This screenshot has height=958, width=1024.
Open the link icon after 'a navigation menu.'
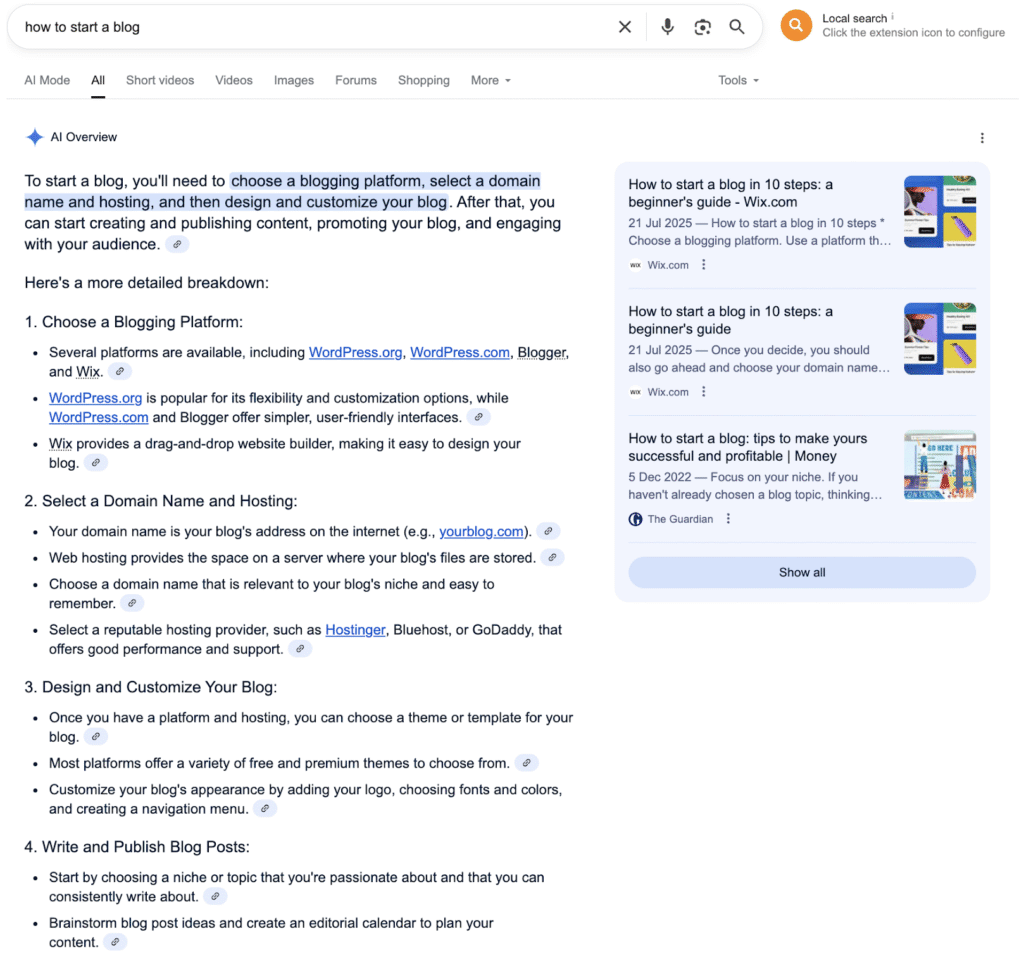coord(265,808)
